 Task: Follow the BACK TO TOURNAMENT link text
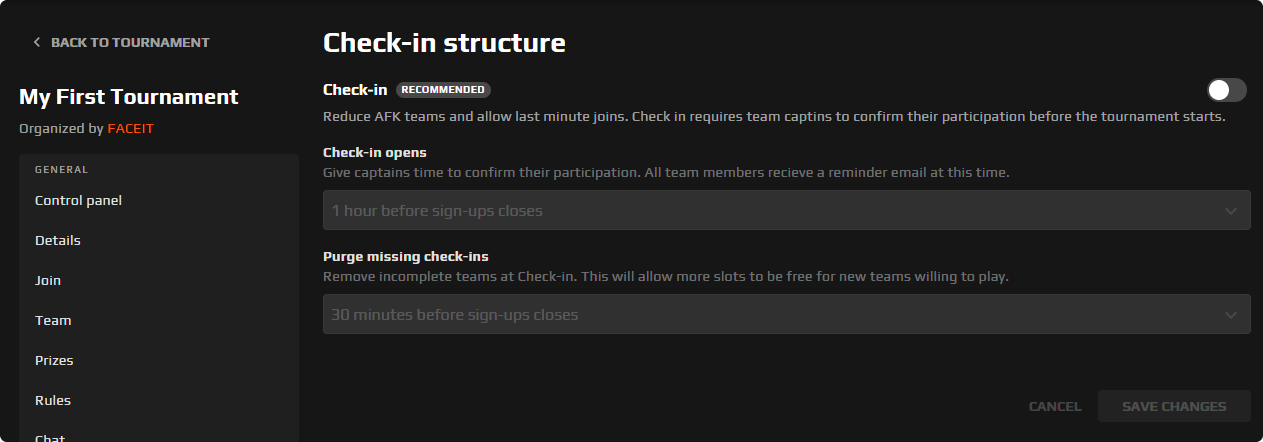(130, 43)
